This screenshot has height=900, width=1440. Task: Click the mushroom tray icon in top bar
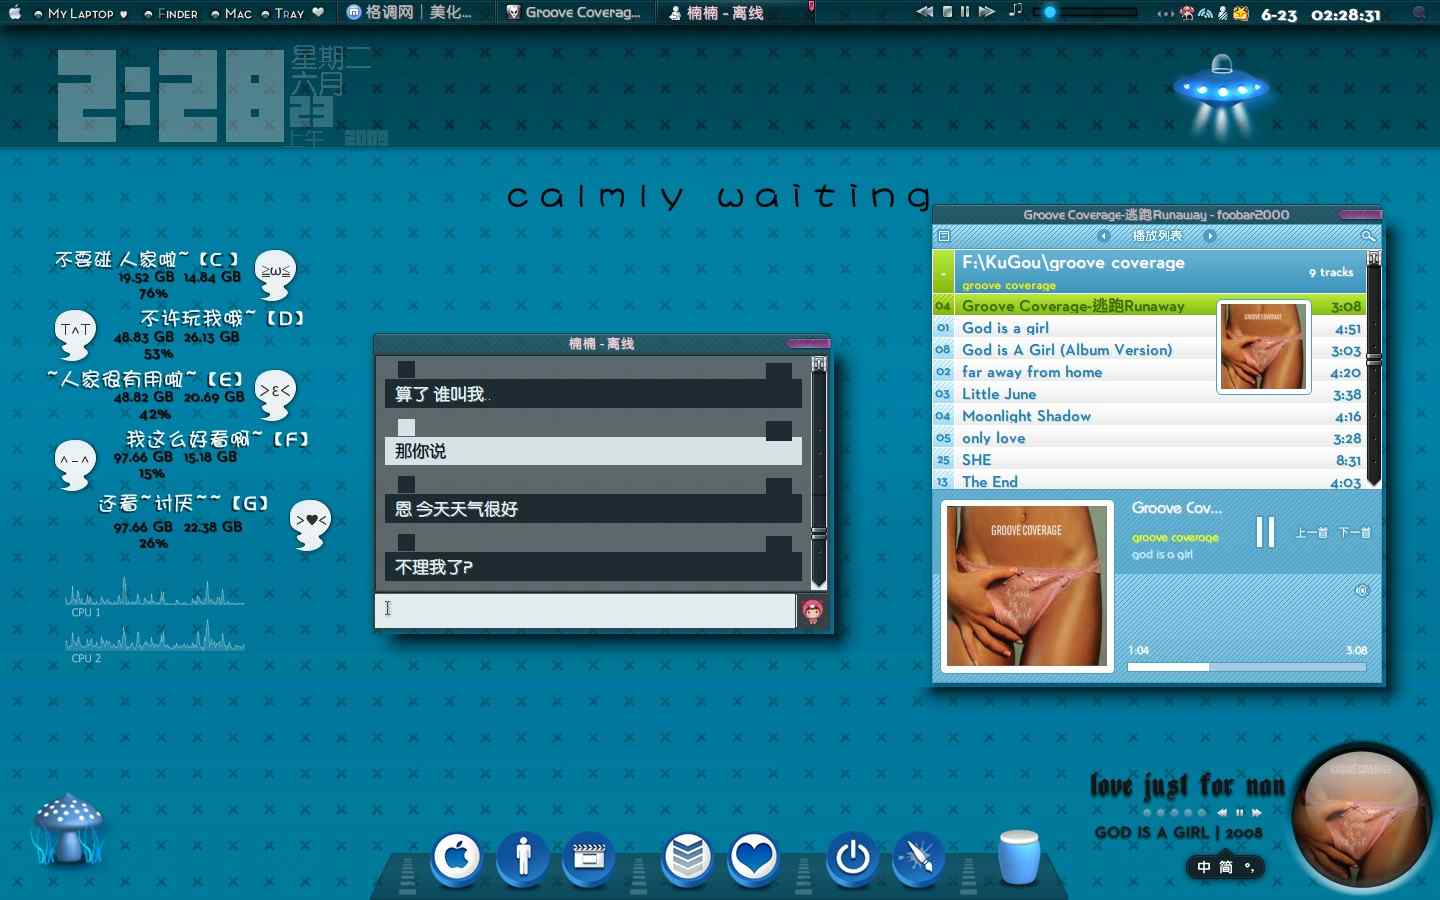(1187, 13)
